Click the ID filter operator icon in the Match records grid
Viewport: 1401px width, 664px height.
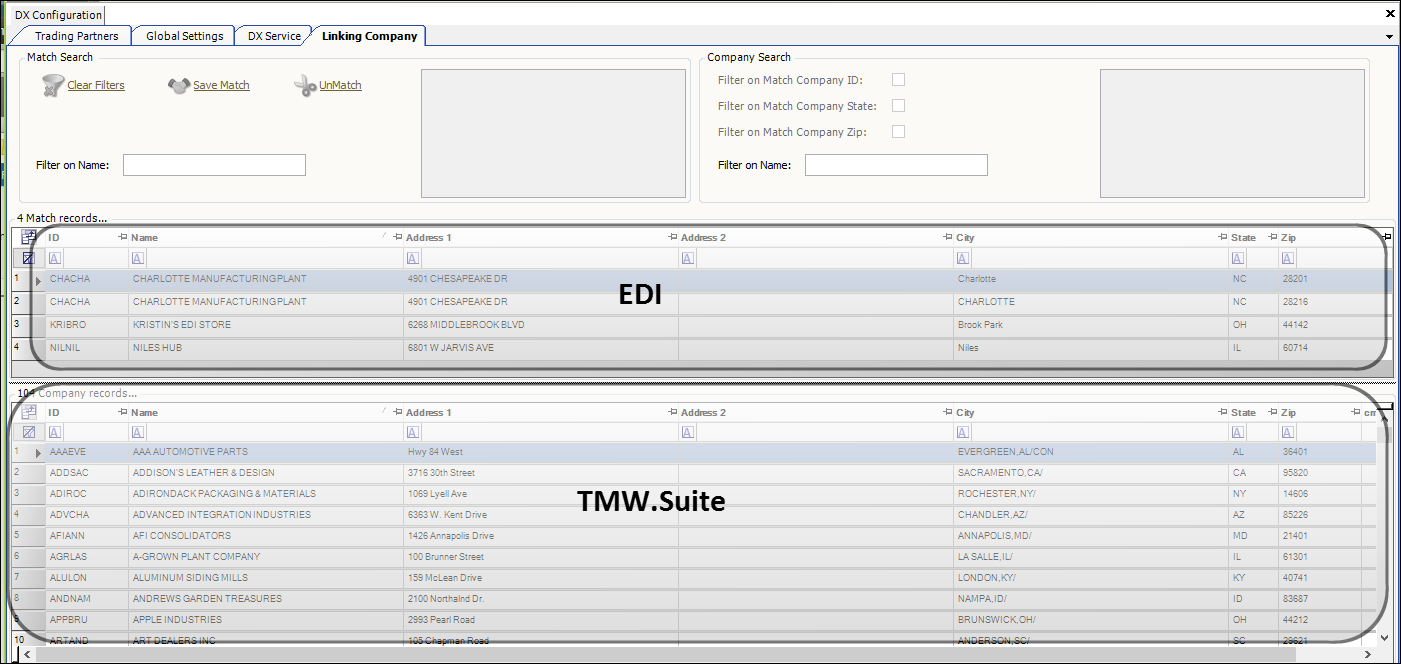[55, 258]
